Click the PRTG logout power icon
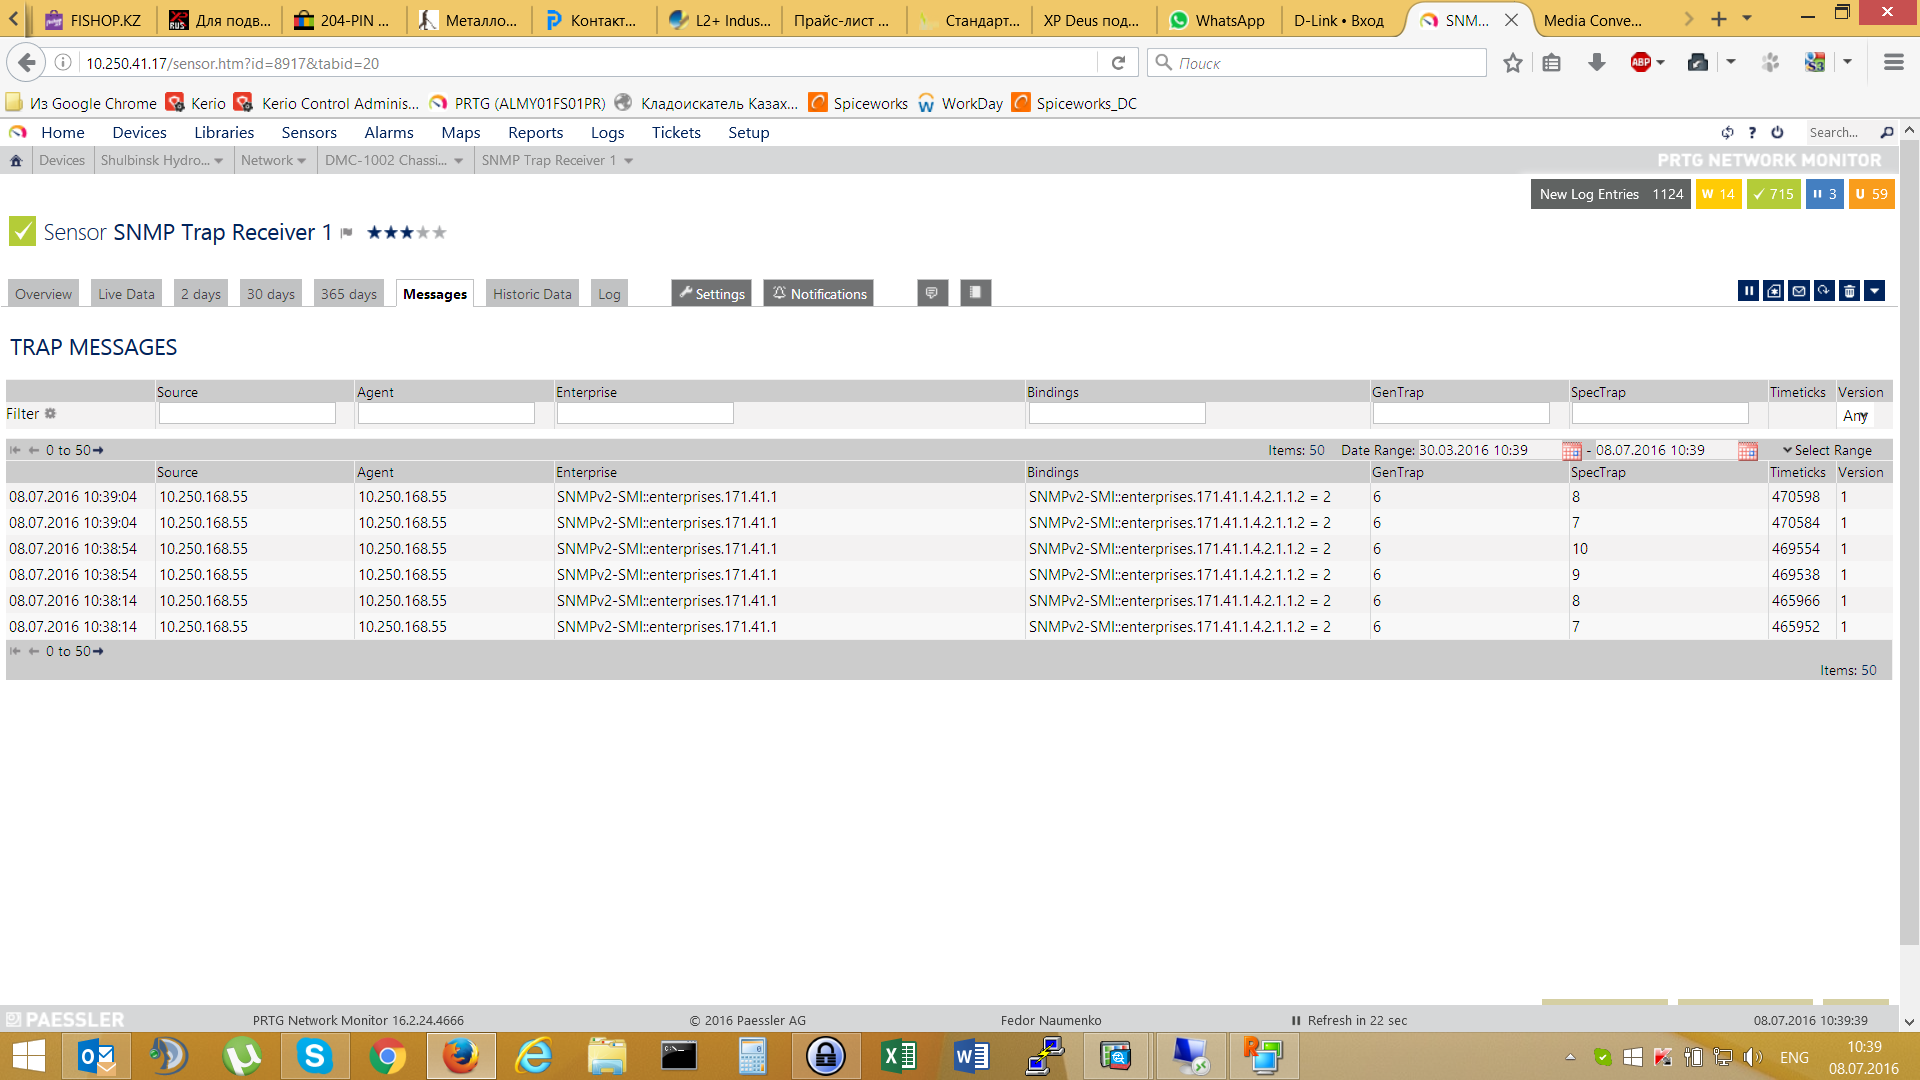The width and height of the screenshot is (1920, 1080). pos(1777,132)
